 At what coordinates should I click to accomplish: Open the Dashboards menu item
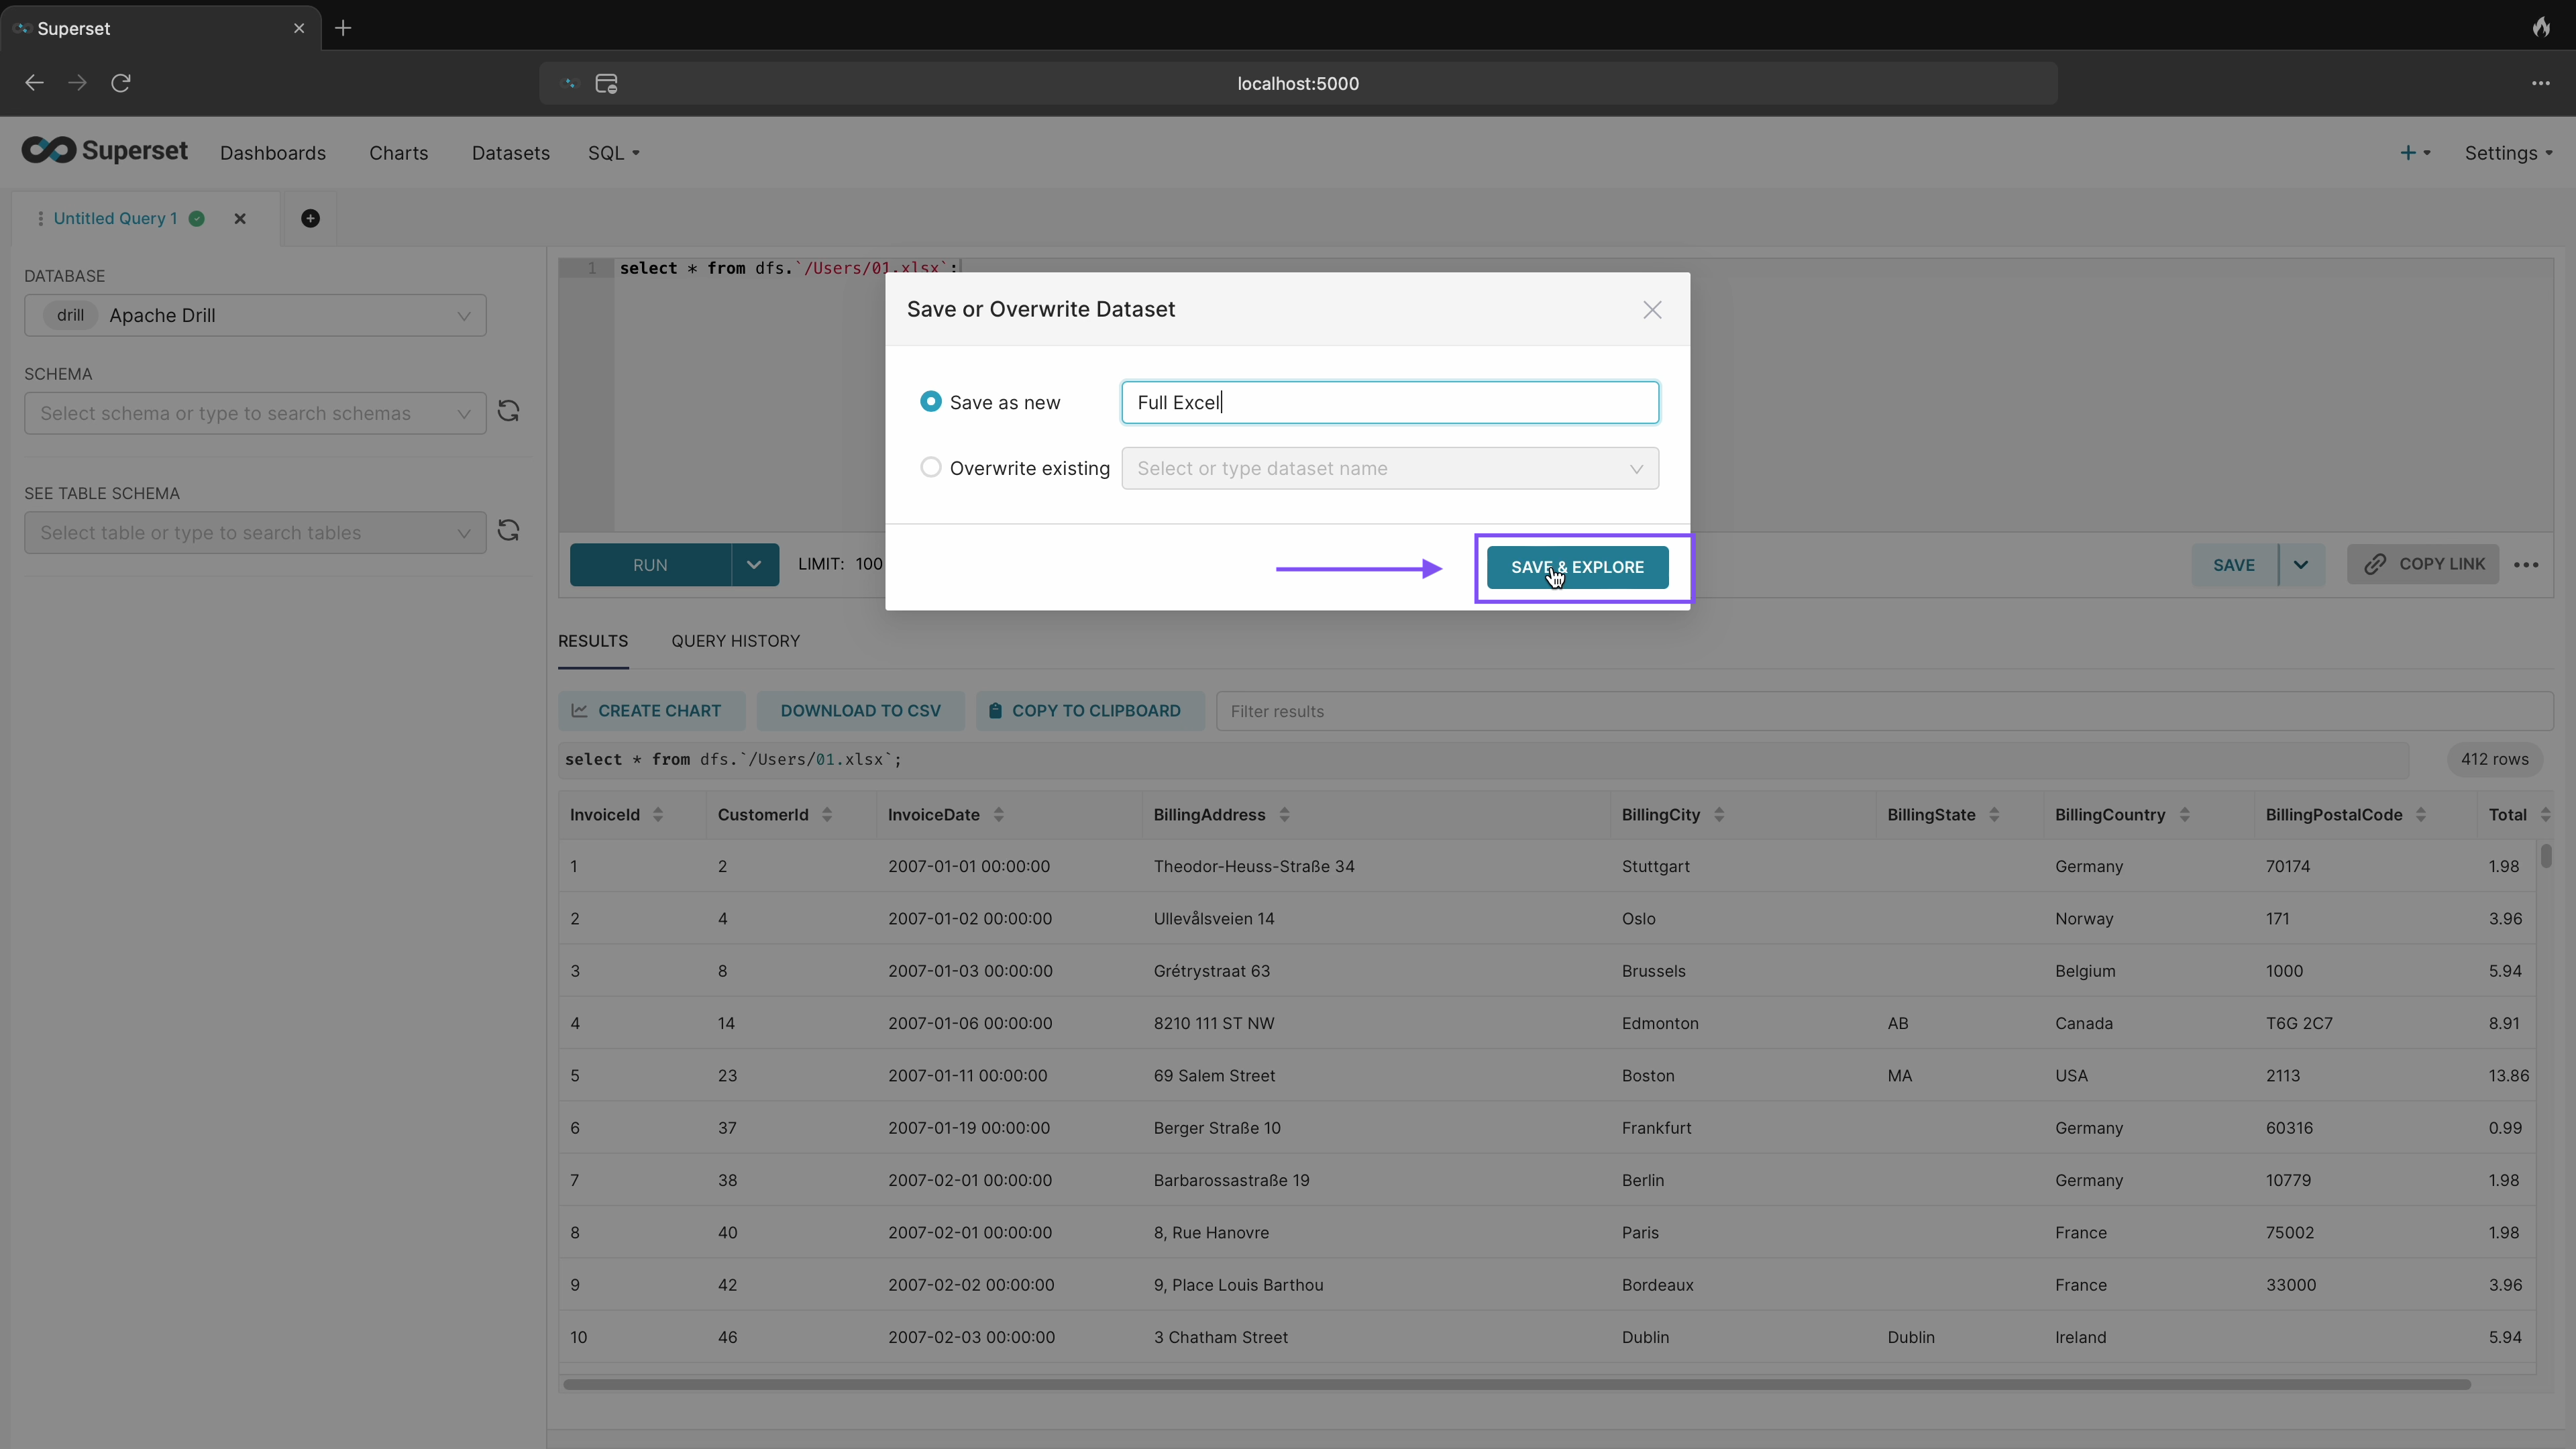point(272,153)
